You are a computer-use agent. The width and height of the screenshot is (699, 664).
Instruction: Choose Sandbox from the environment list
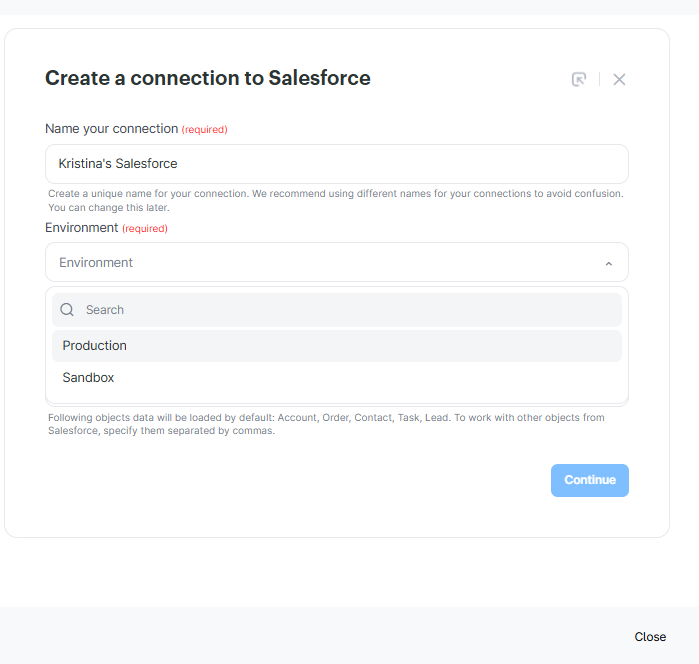click(x=88, y=378)
